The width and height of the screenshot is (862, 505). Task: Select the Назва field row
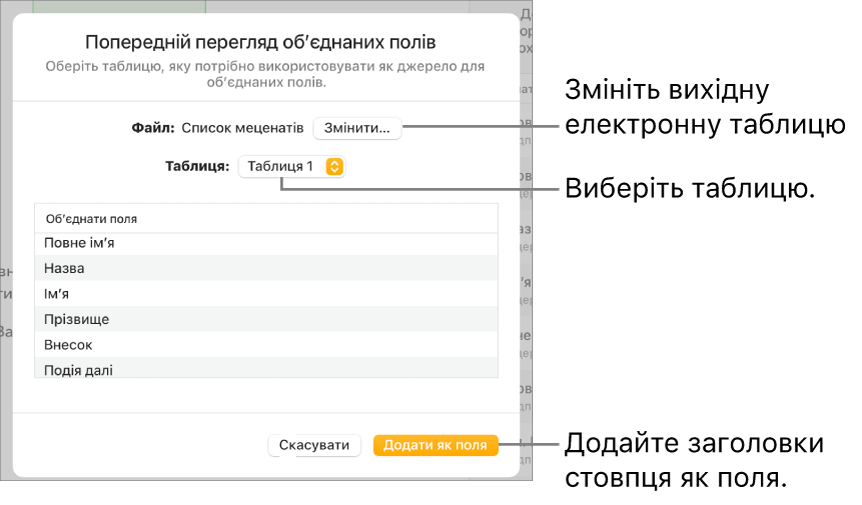pos(266,268)
